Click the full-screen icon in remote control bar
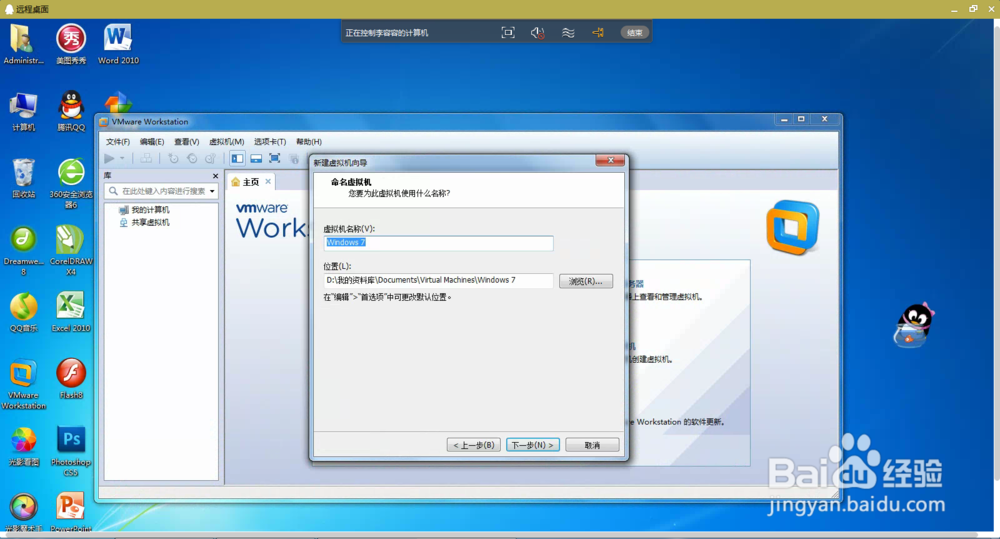Viewport: 1000px width, 539px height. [x=508, y=33]
